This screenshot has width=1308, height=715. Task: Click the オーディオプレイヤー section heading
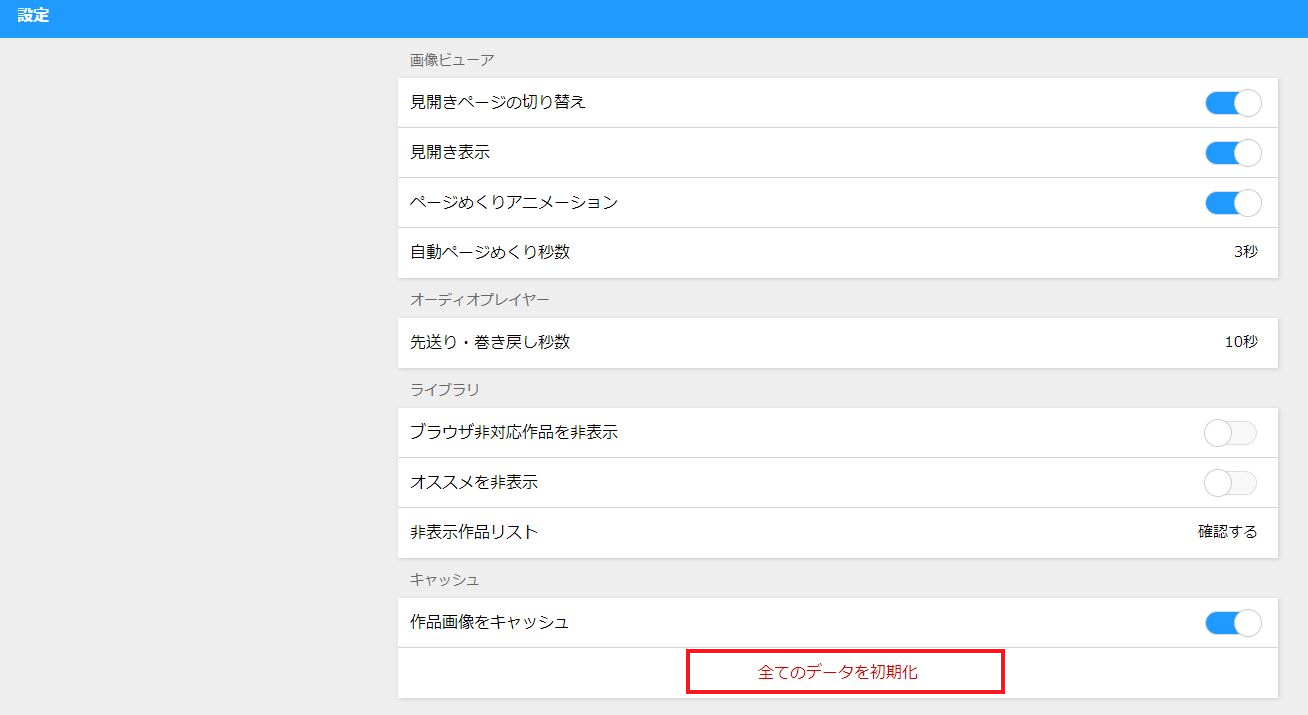[480, 299]
